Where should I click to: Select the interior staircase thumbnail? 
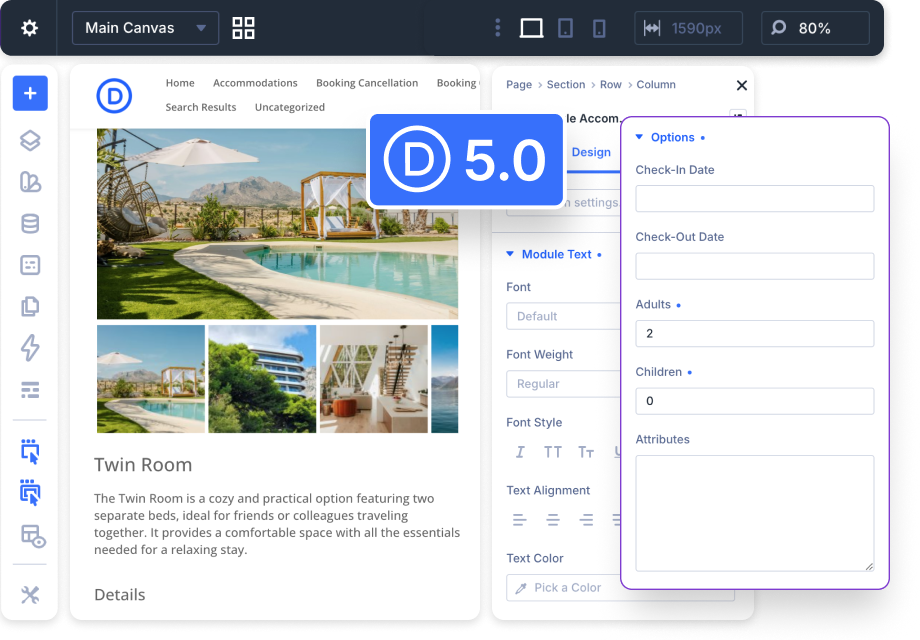(374, 379)
